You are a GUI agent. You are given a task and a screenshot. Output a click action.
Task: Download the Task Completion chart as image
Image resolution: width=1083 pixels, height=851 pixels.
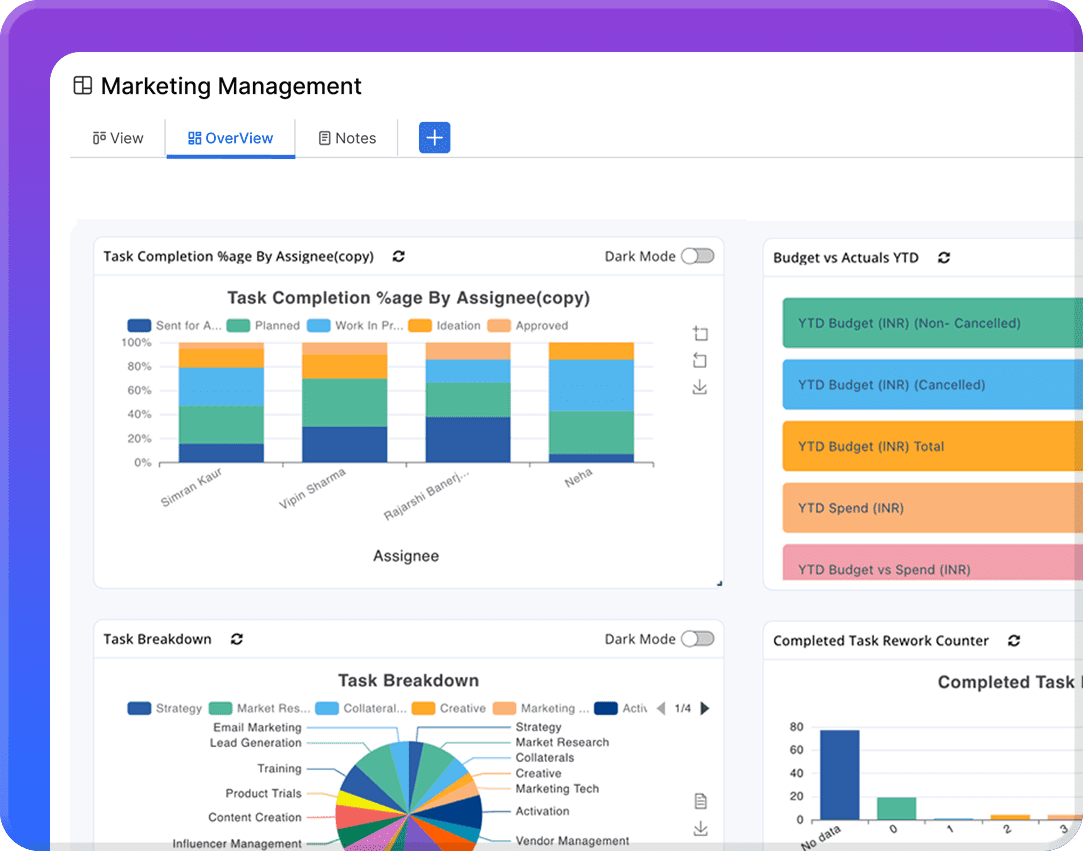(700, 387)
